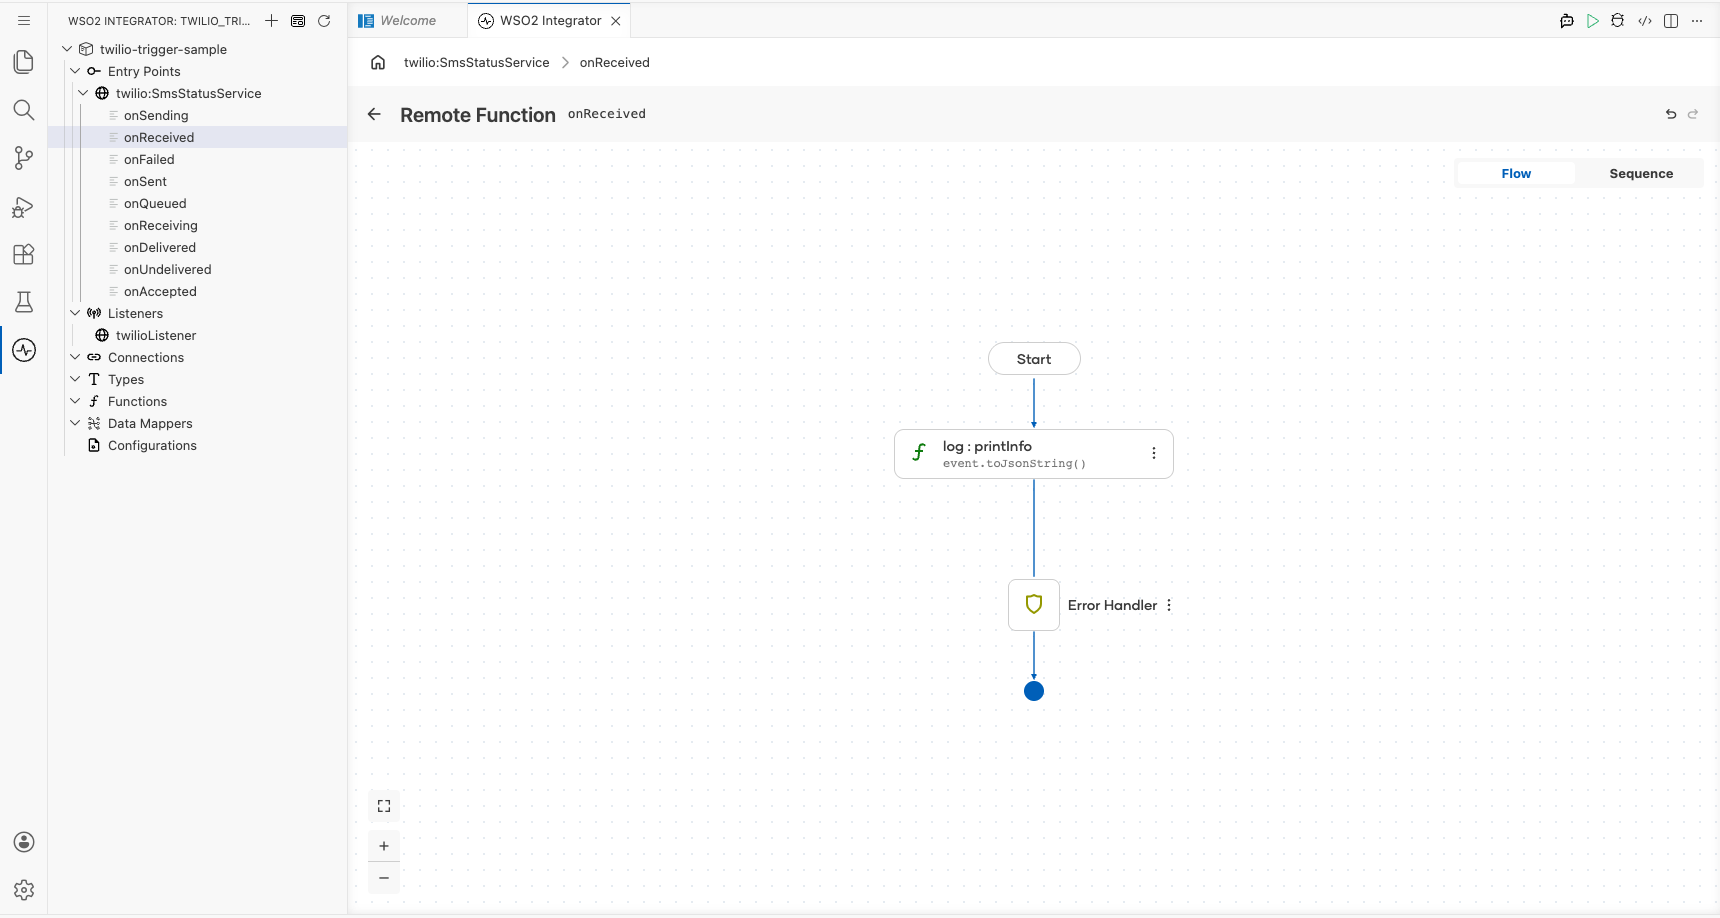Click the chat icon in editor toolbar
Screen dimensions: 1720x918
[1567, 21]
